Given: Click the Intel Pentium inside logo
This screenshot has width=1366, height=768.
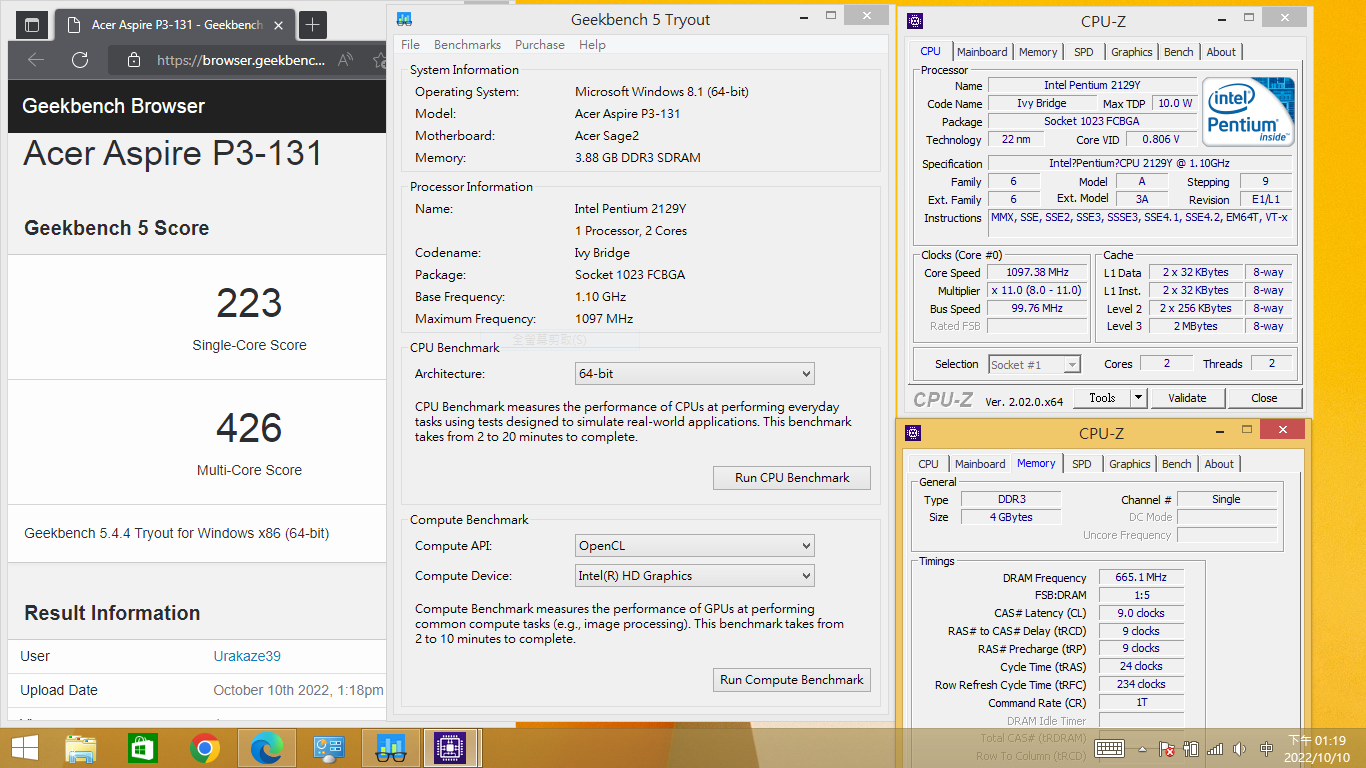Looking at the screenshot, I should click(1248, 112).
